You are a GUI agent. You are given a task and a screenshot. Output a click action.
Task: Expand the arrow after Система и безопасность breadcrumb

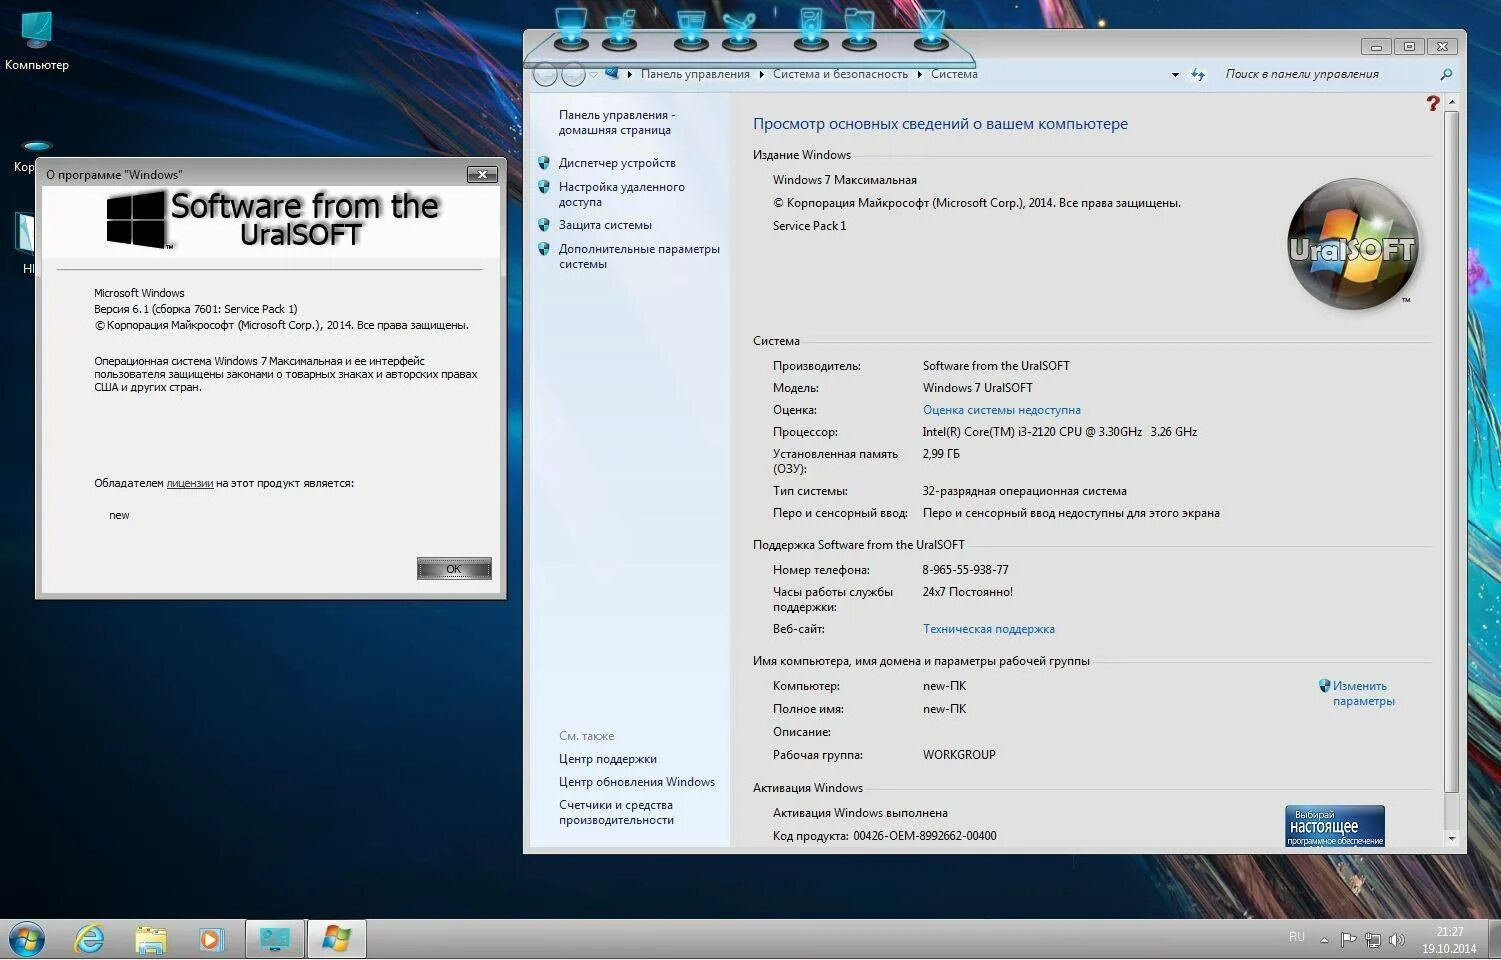pyautogui.click(x=920, y=74)
